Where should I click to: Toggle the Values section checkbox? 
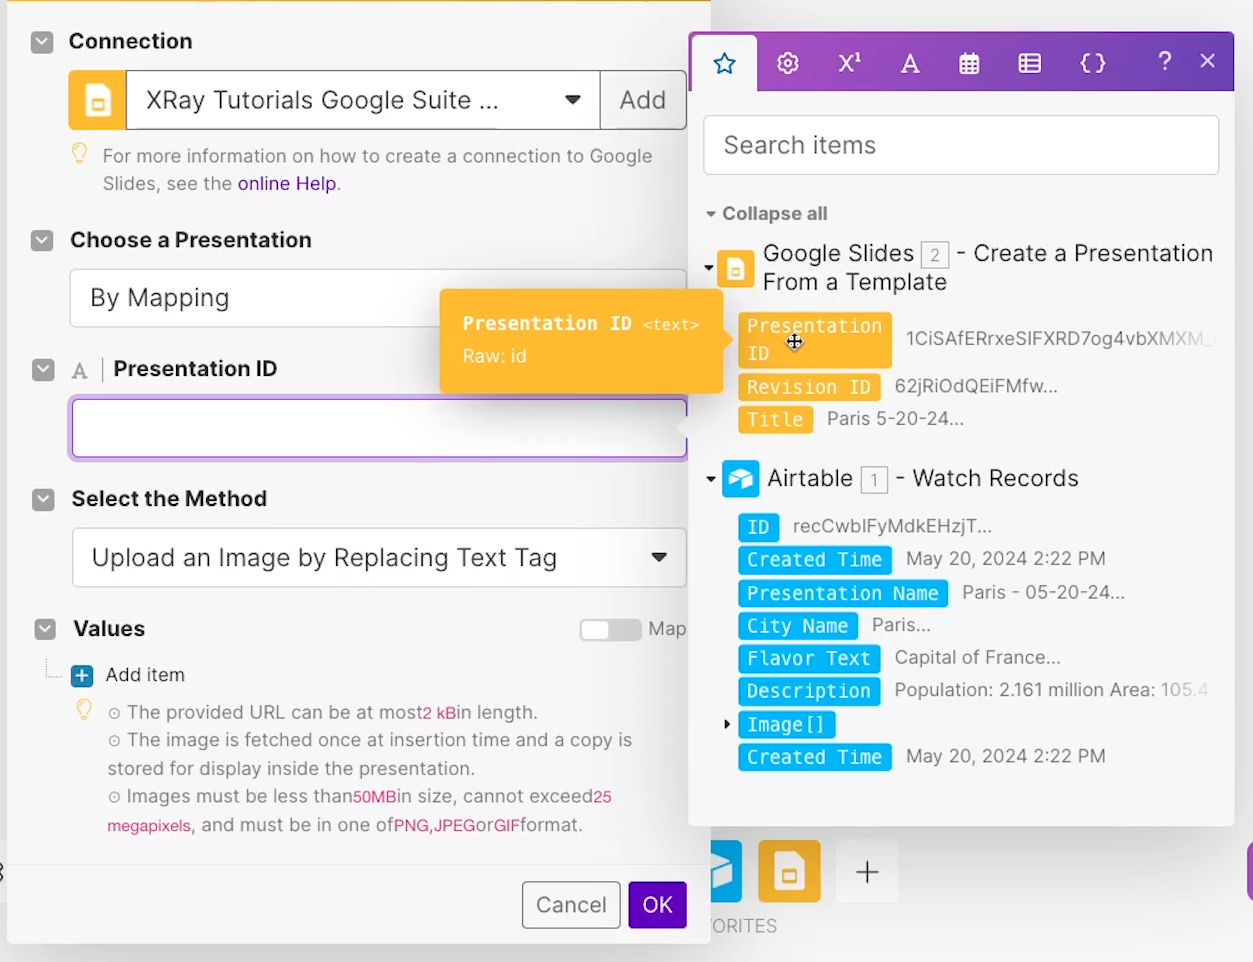pyautogui.click(x=45, y=629)
